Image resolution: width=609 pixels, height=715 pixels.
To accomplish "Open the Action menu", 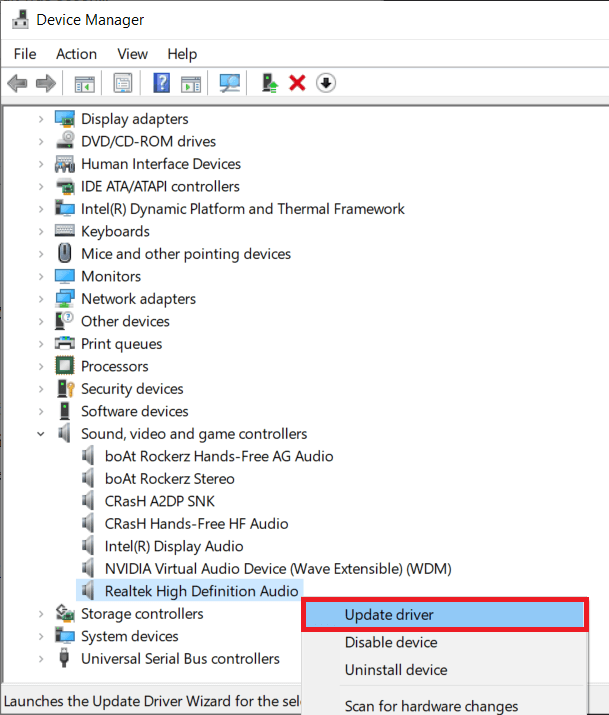I will 76,54.
